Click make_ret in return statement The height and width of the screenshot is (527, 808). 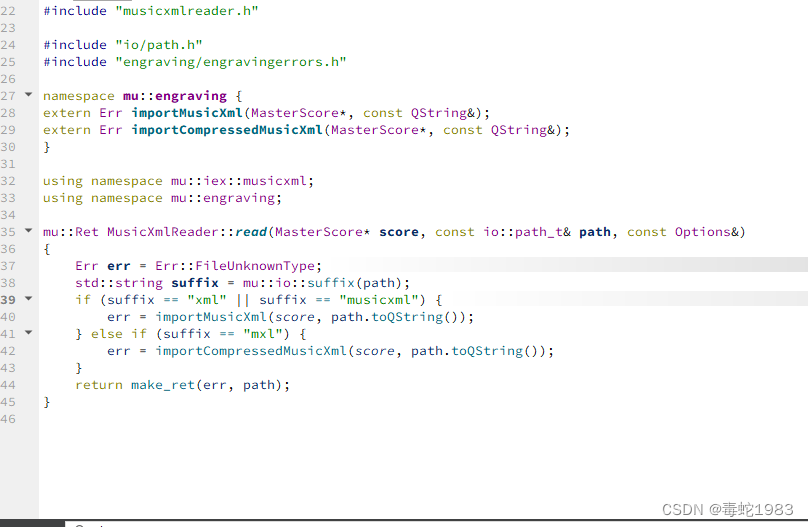163,385
